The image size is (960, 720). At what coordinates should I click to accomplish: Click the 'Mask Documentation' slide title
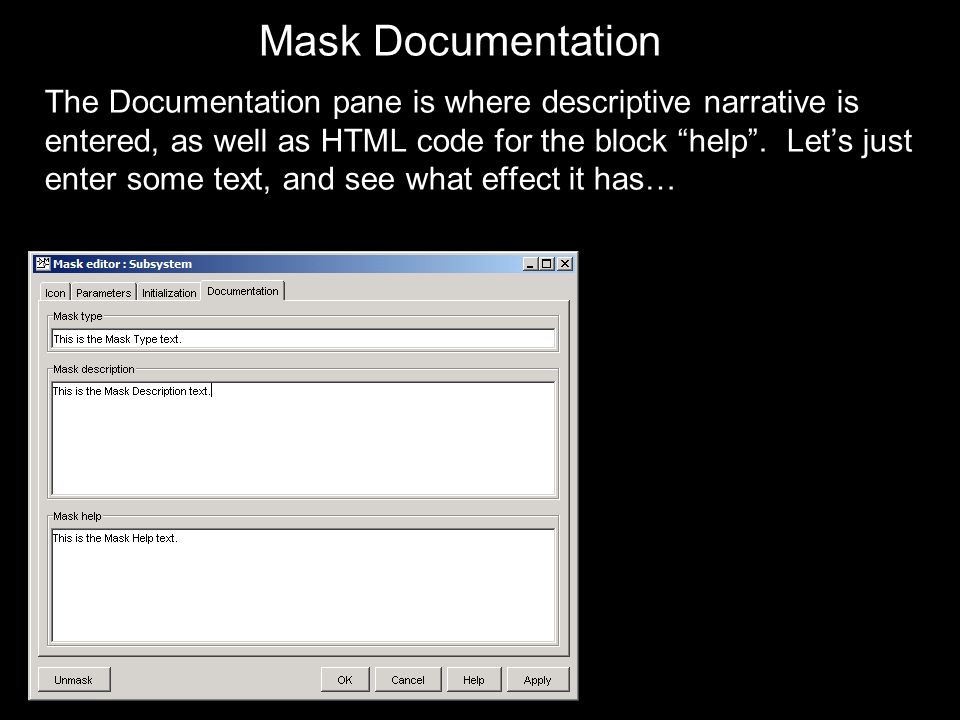(x=460, y=41)
